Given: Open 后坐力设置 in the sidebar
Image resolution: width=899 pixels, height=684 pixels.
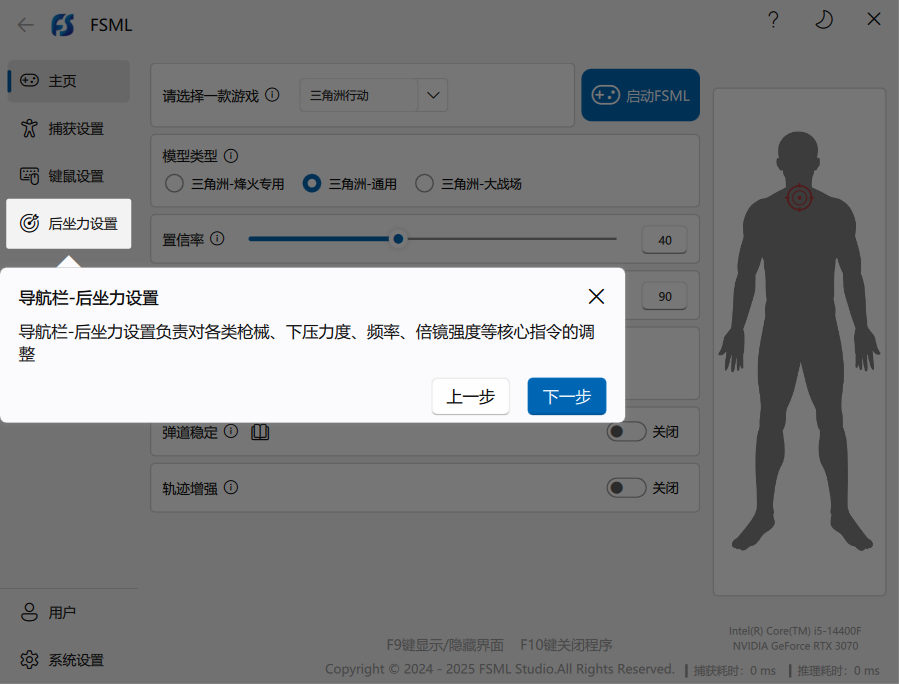Looking at the screenshot, I should coord(68,224).
